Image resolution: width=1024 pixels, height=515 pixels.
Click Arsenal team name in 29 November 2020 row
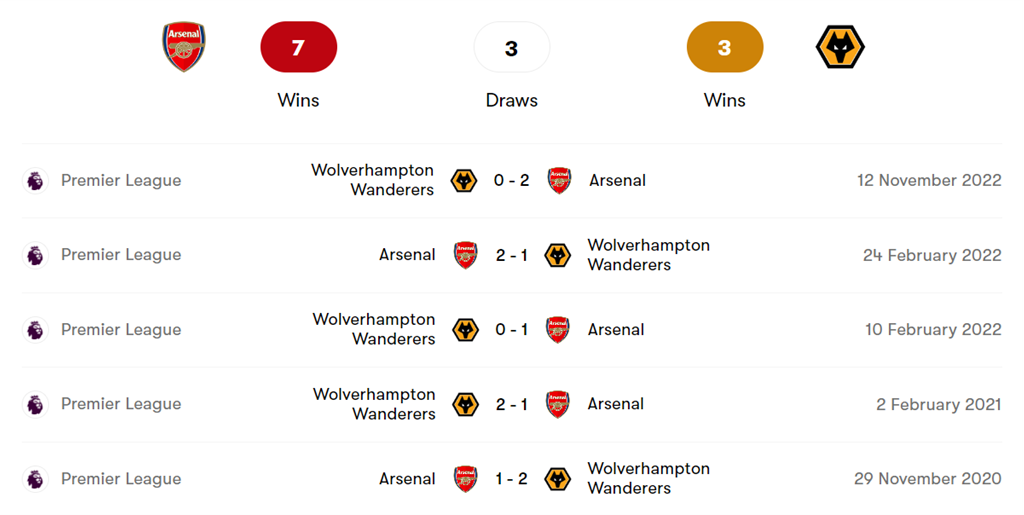point(407,479)
